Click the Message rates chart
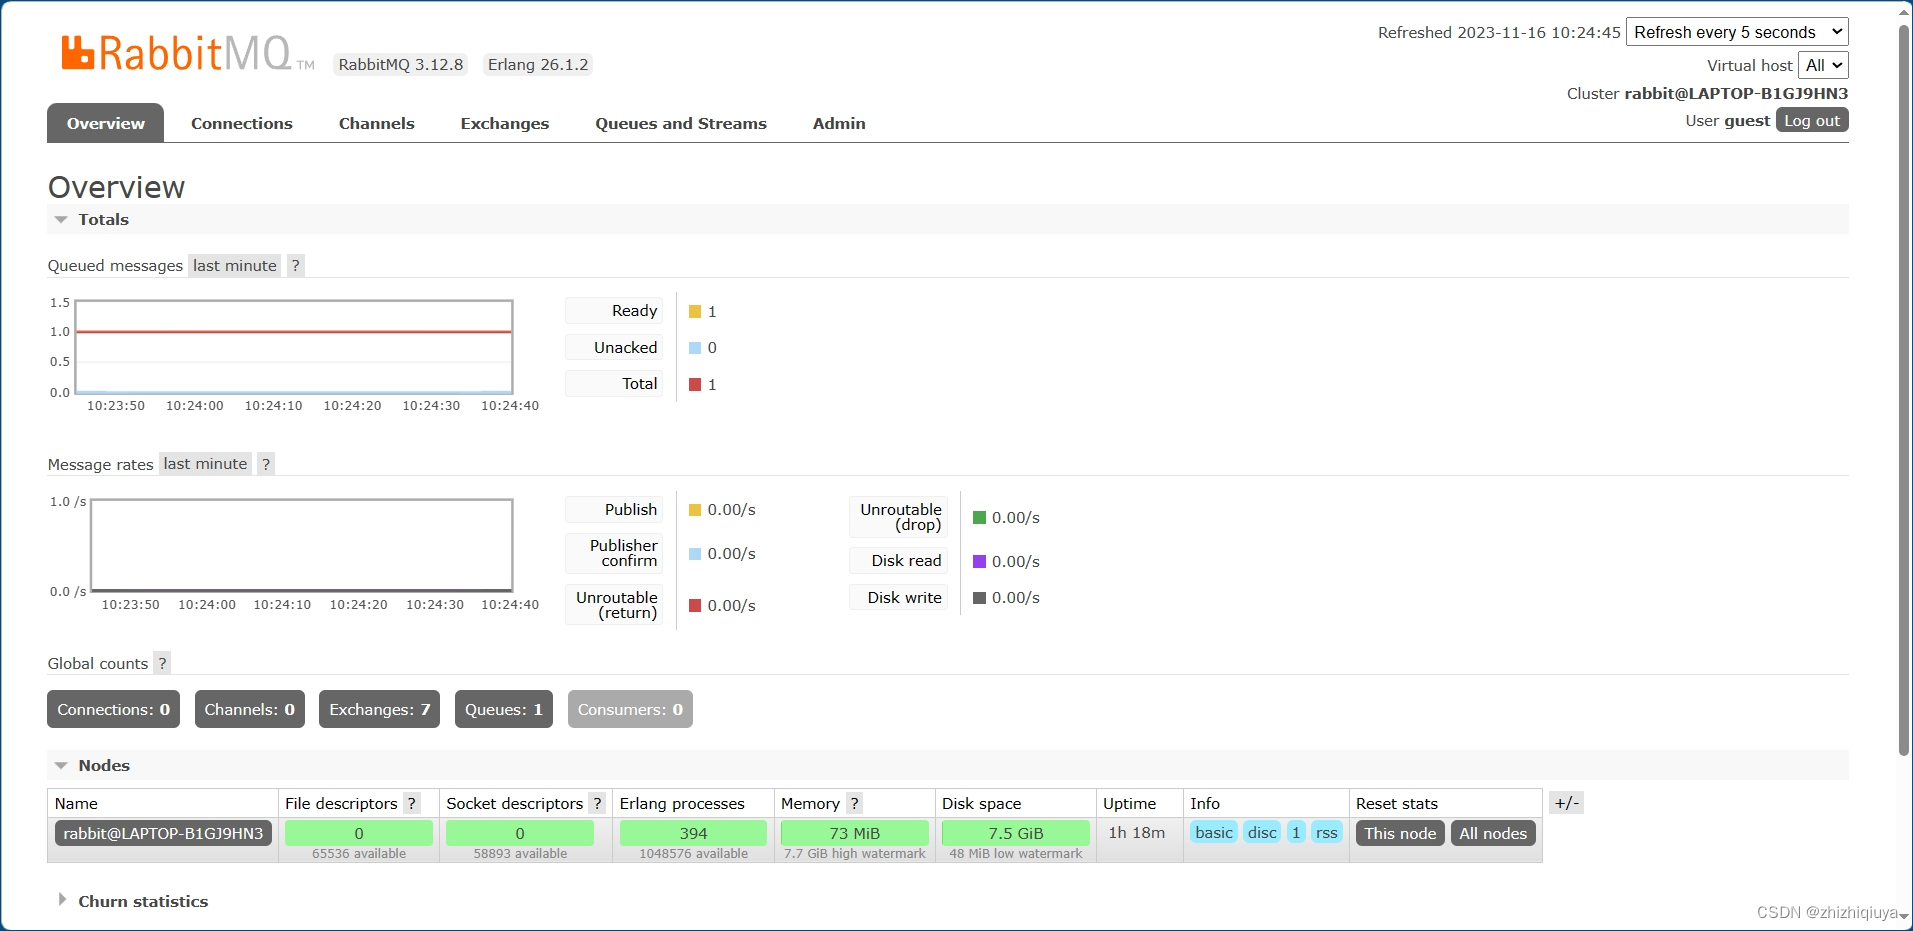This screenshot has height=931, width=1913. [301, 545]
